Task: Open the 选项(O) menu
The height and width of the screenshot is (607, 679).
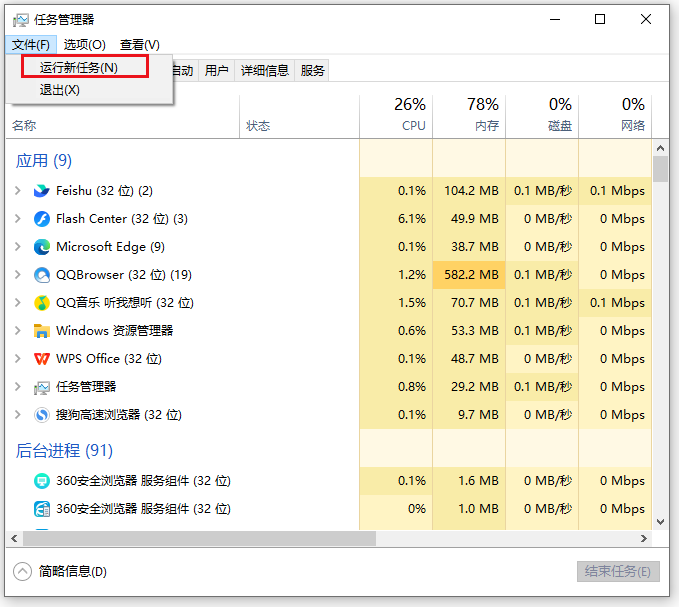Action: [x=84, y=45]
